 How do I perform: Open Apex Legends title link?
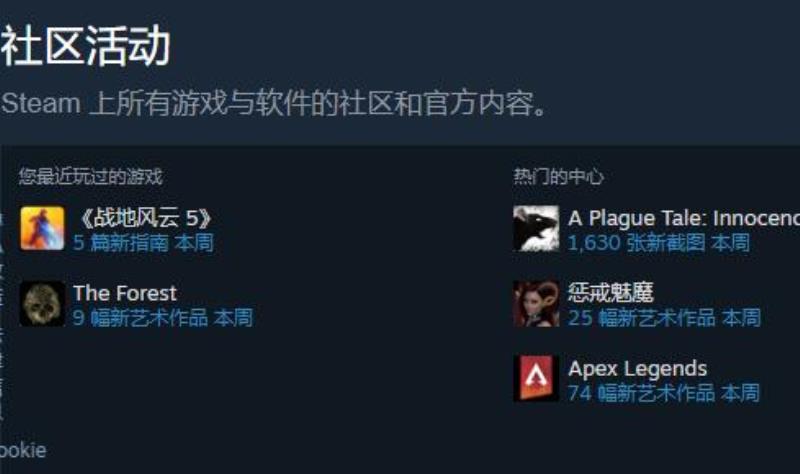click(x=638, y=368)
